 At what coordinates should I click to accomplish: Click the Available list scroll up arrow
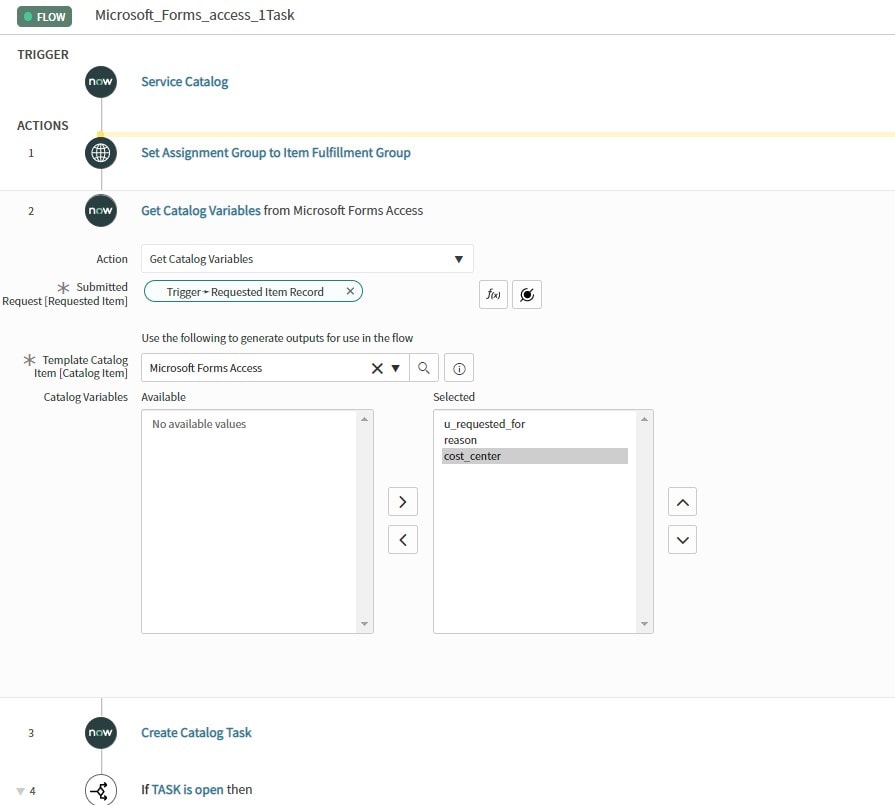[364, 419]
